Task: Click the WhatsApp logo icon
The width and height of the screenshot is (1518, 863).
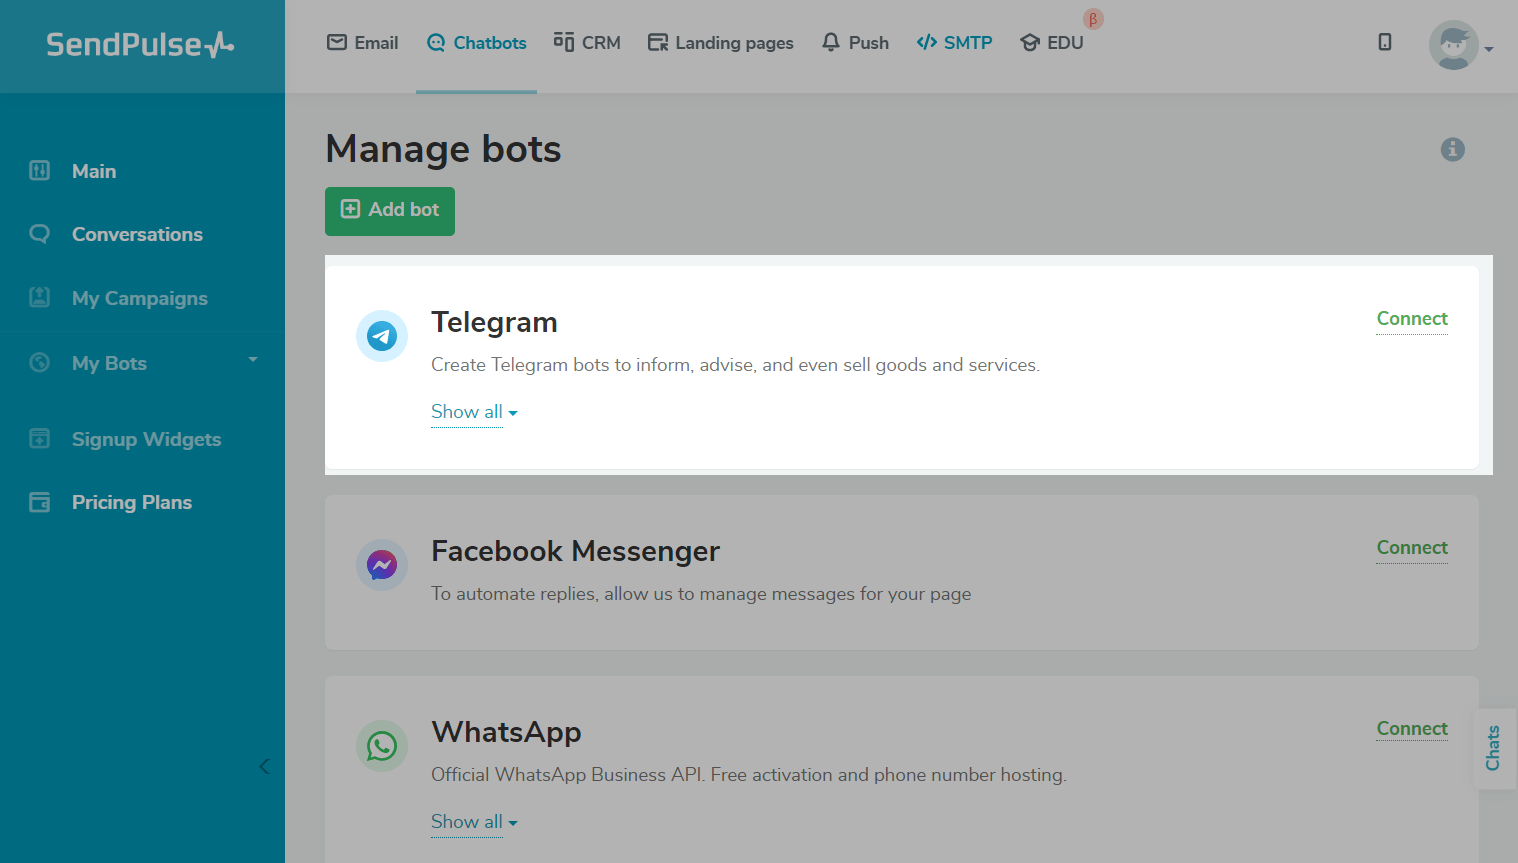Action: (382, 746)
